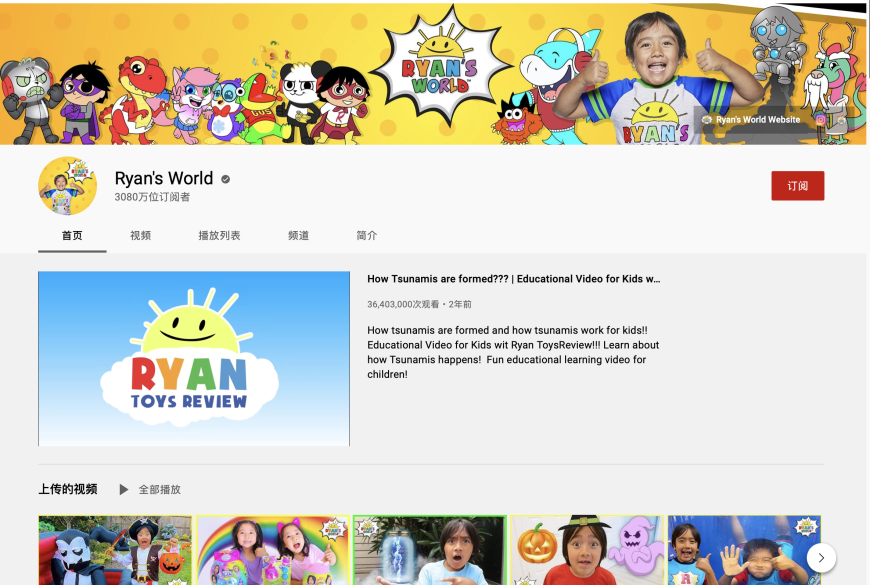Viewport: 870px width, 585px height.
Task: Select the 简介 tab
Action: tap(367, 236)
